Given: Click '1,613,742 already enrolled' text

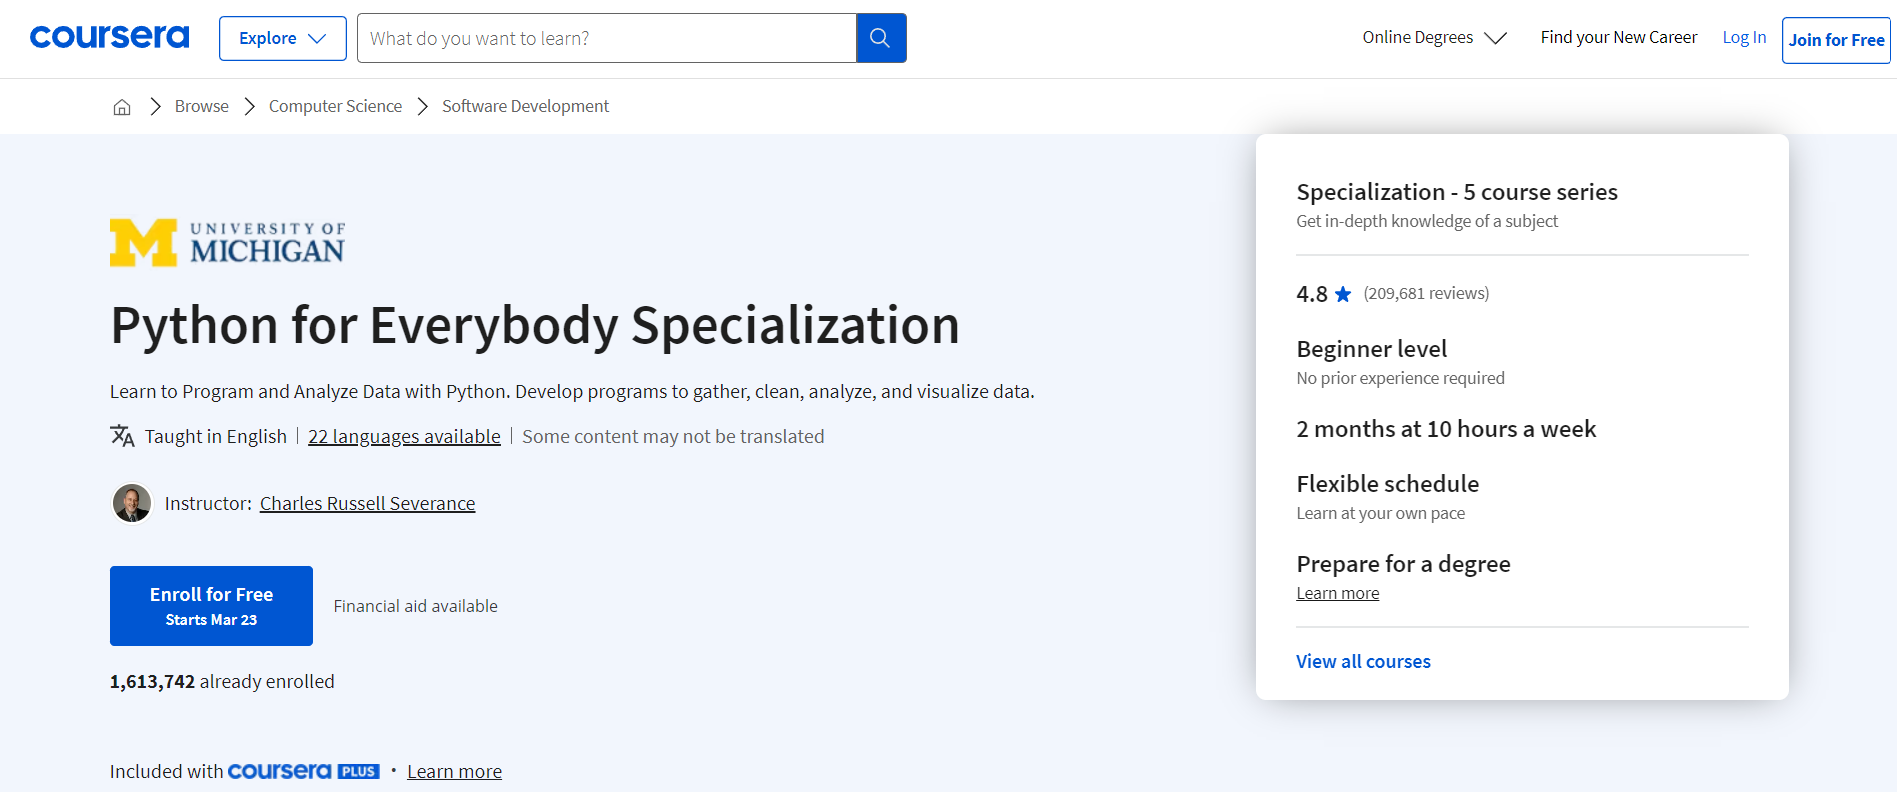Looking at the screenshot, I should (222, 681).
